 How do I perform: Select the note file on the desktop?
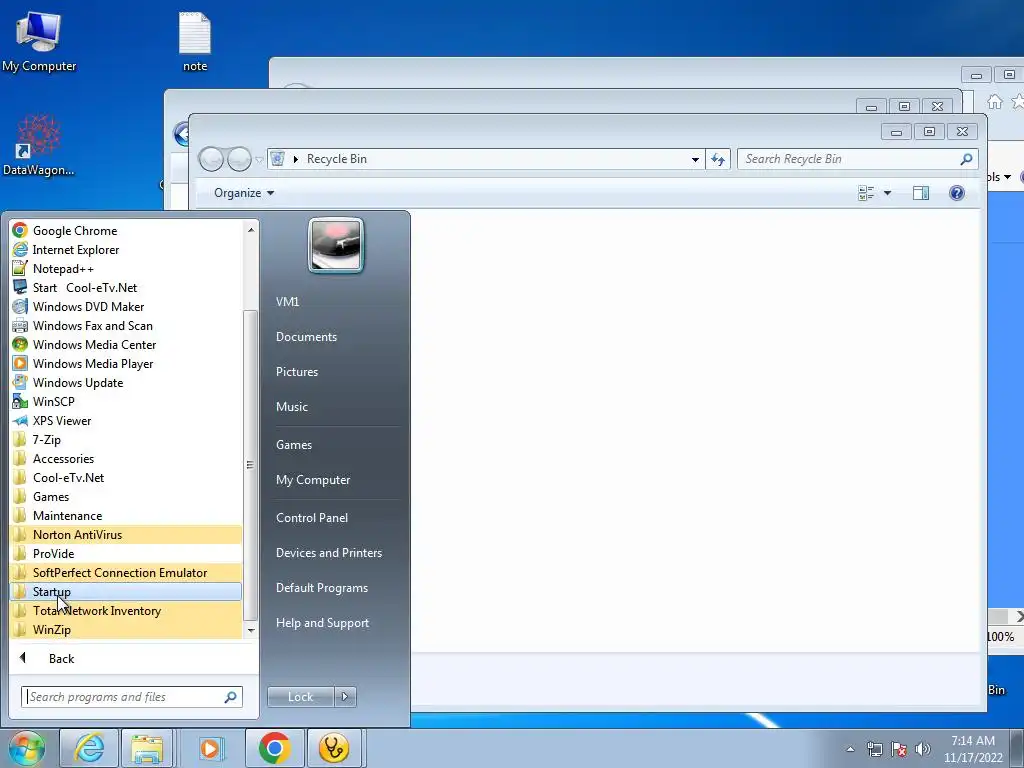click(195, 42)
